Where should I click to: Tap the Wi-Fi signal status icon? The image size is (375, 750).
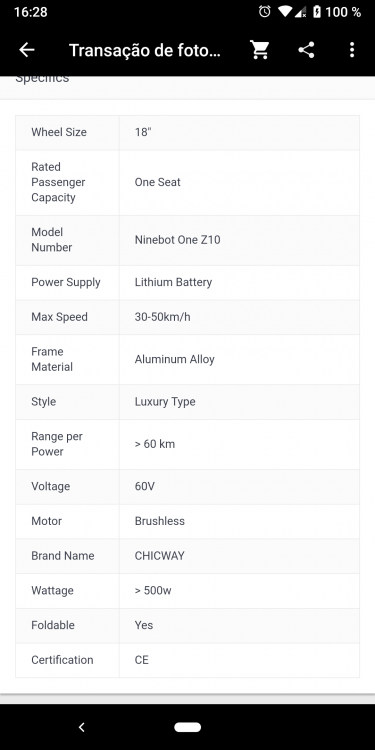coord(284,12)
